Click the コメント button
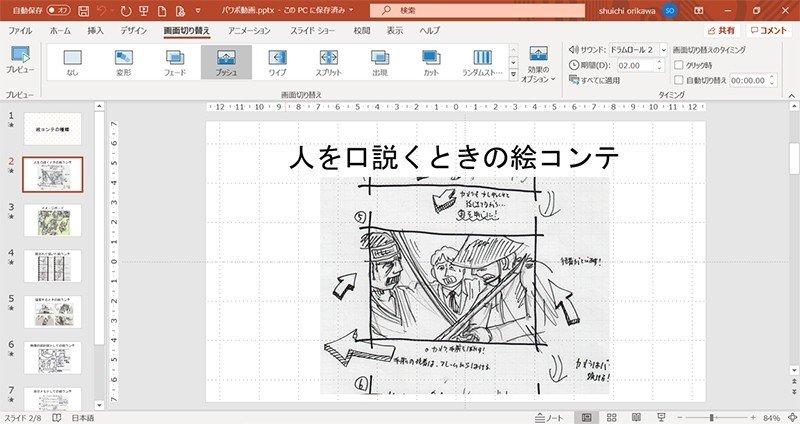The height and width of the screenshot is (424, 800). coord(769,31)
